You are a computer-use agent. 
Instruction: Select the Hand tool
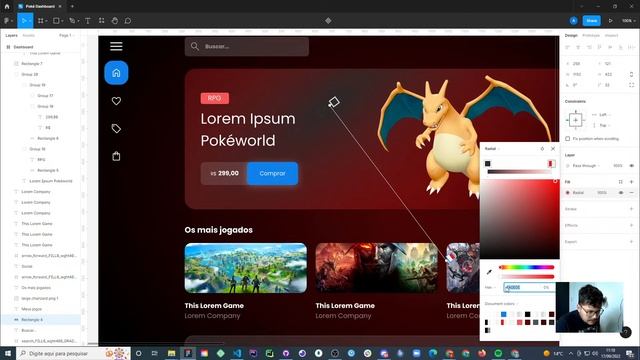tap(115, 20)
